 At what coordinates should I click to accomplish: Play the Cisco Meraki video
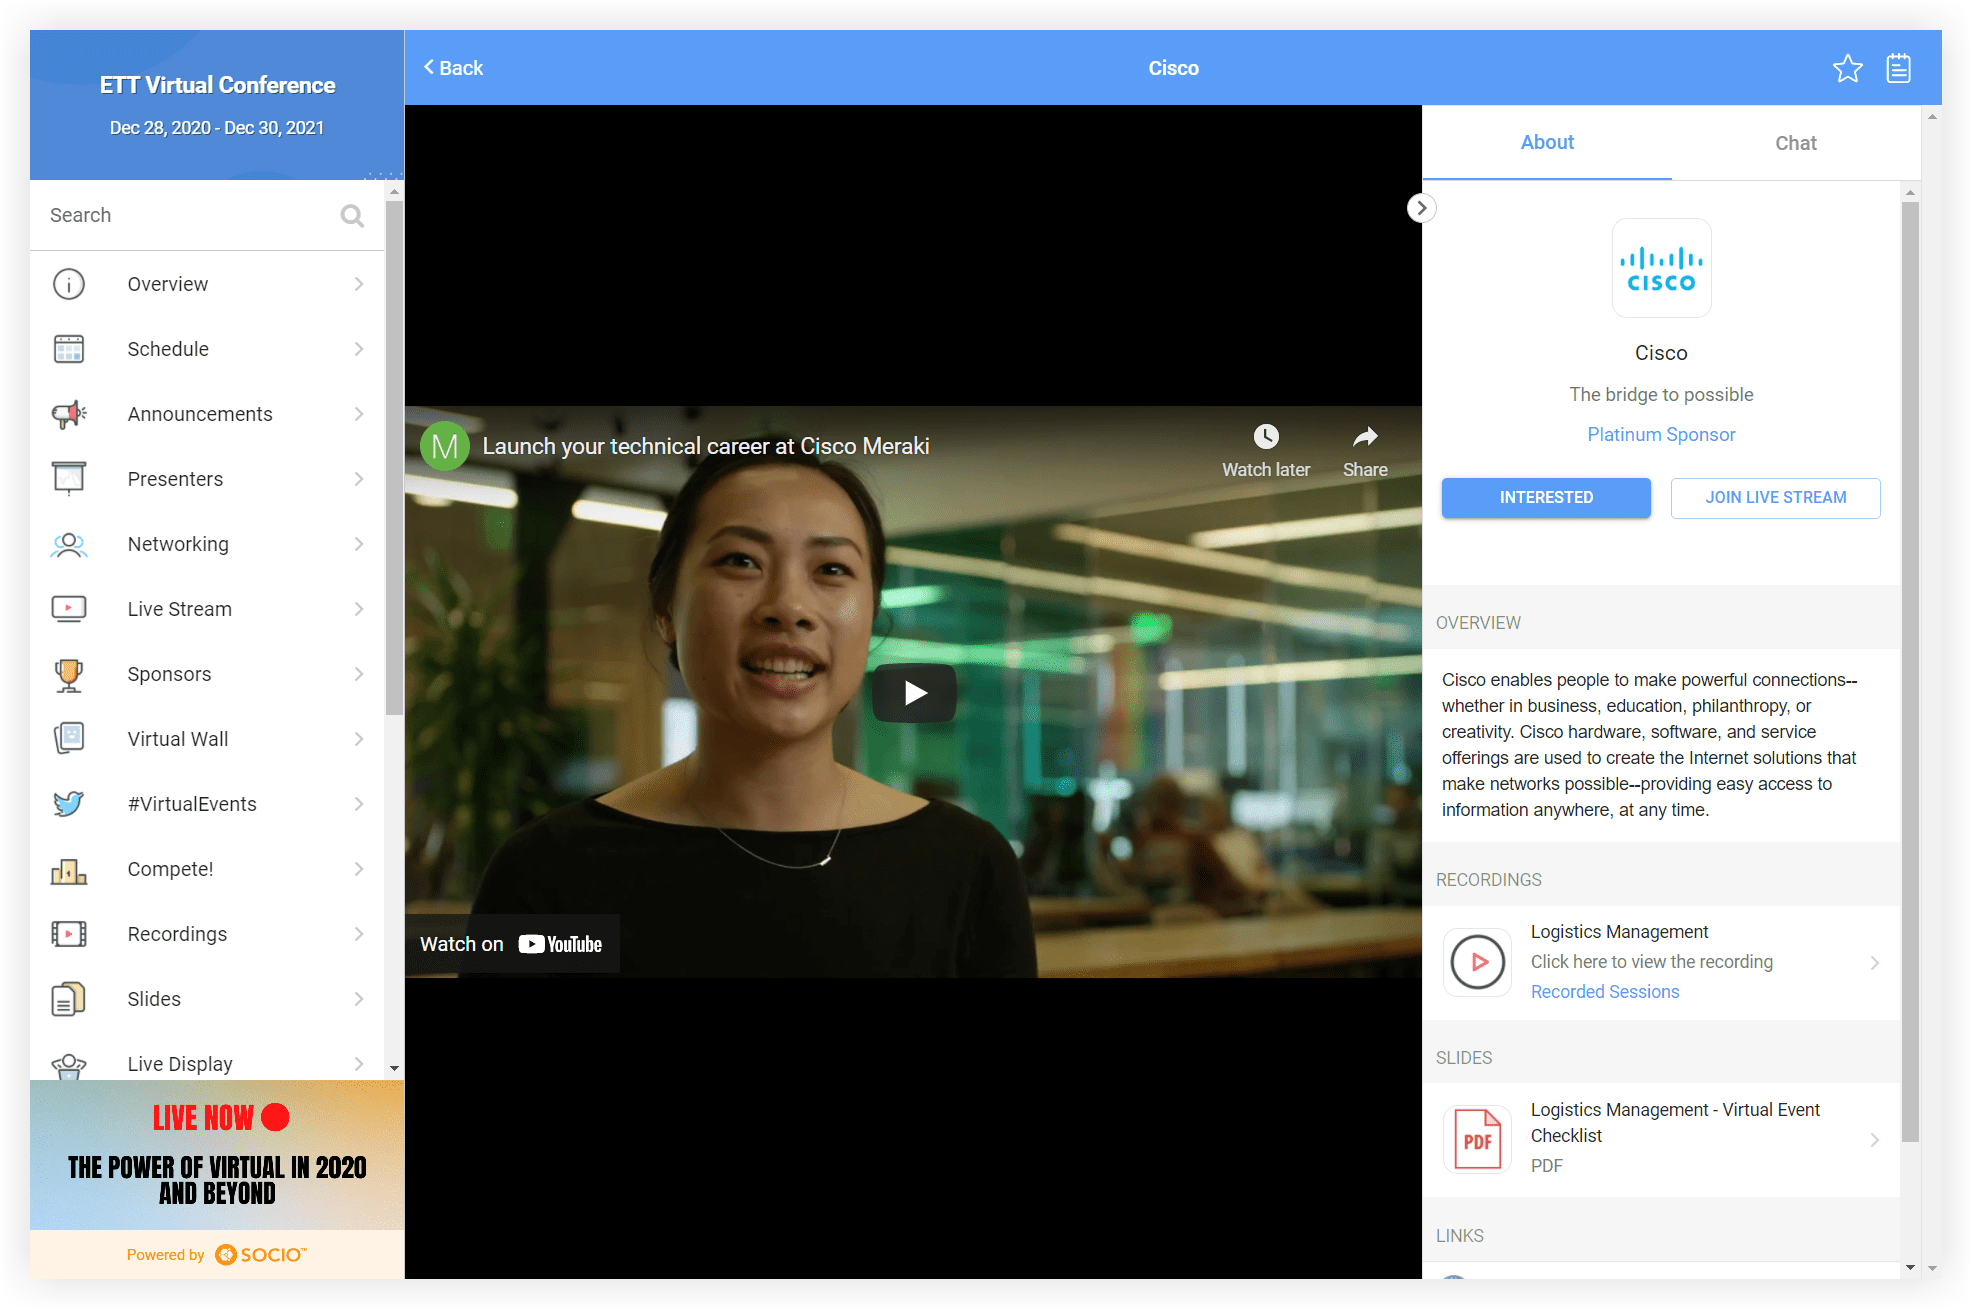click(914, 692)
